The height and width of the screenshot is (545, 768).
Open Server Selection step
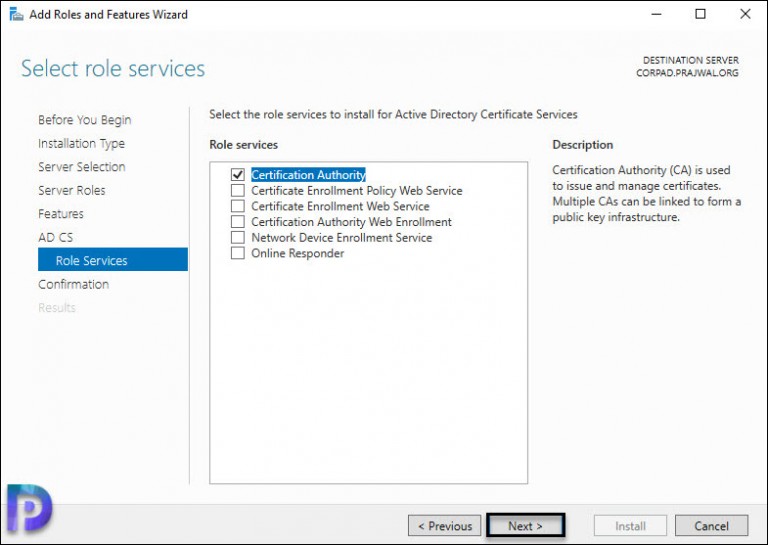tap(82, 166)
